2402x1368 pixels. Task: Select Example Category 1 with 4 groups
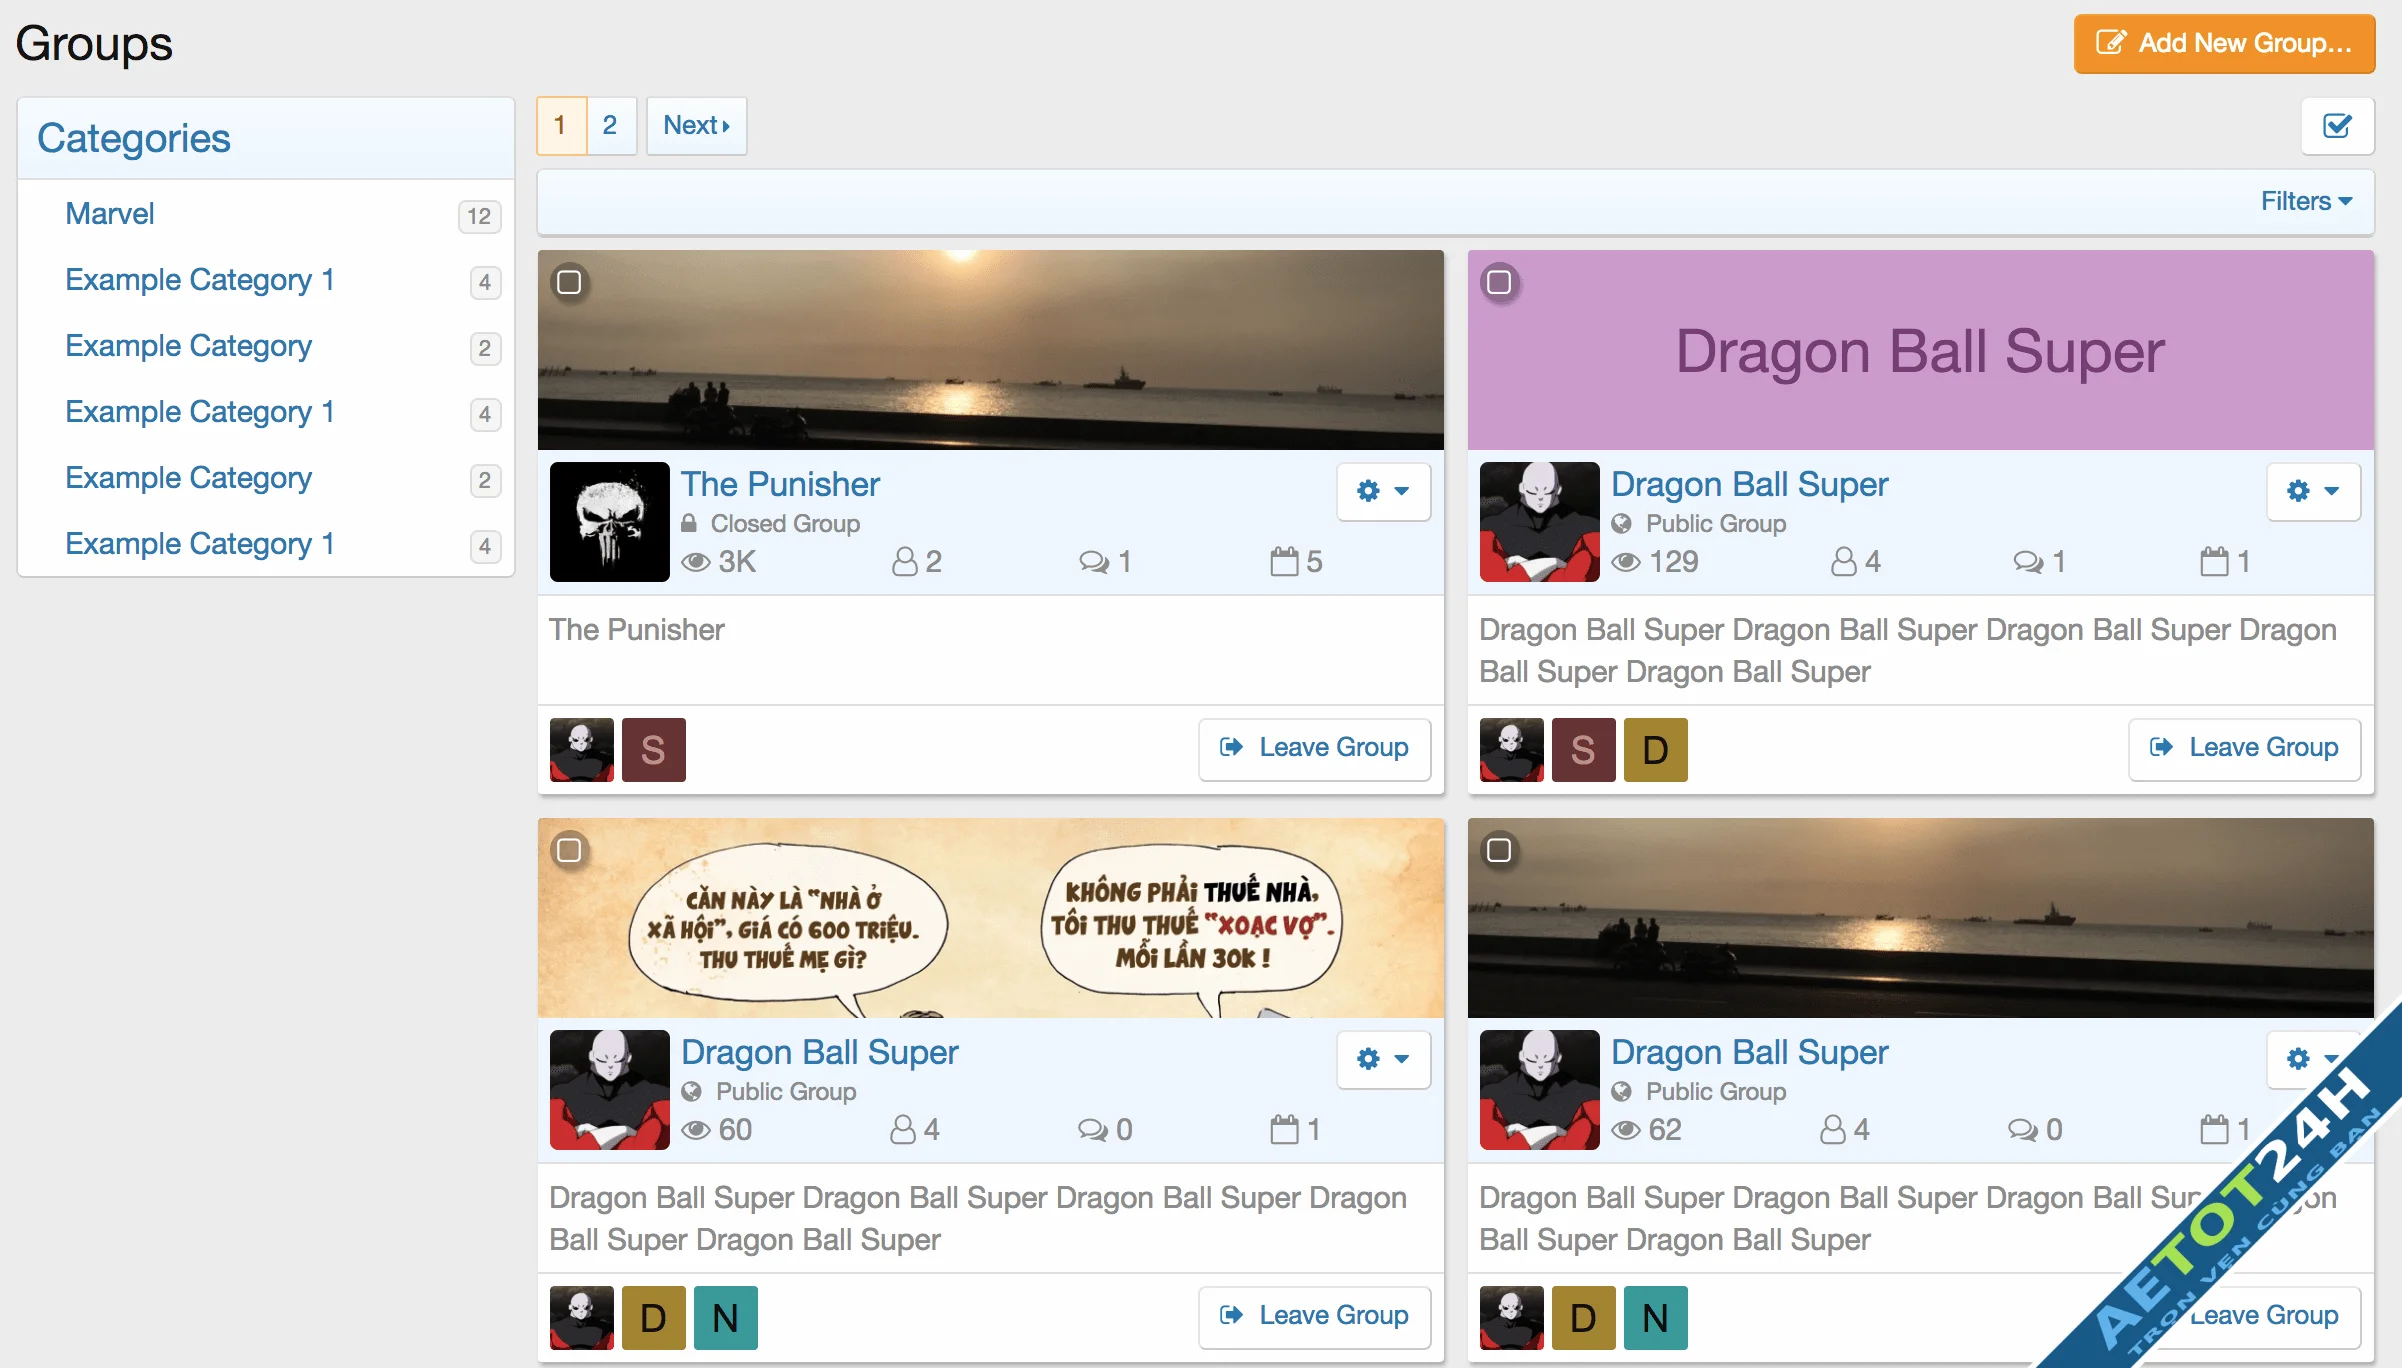200,277
